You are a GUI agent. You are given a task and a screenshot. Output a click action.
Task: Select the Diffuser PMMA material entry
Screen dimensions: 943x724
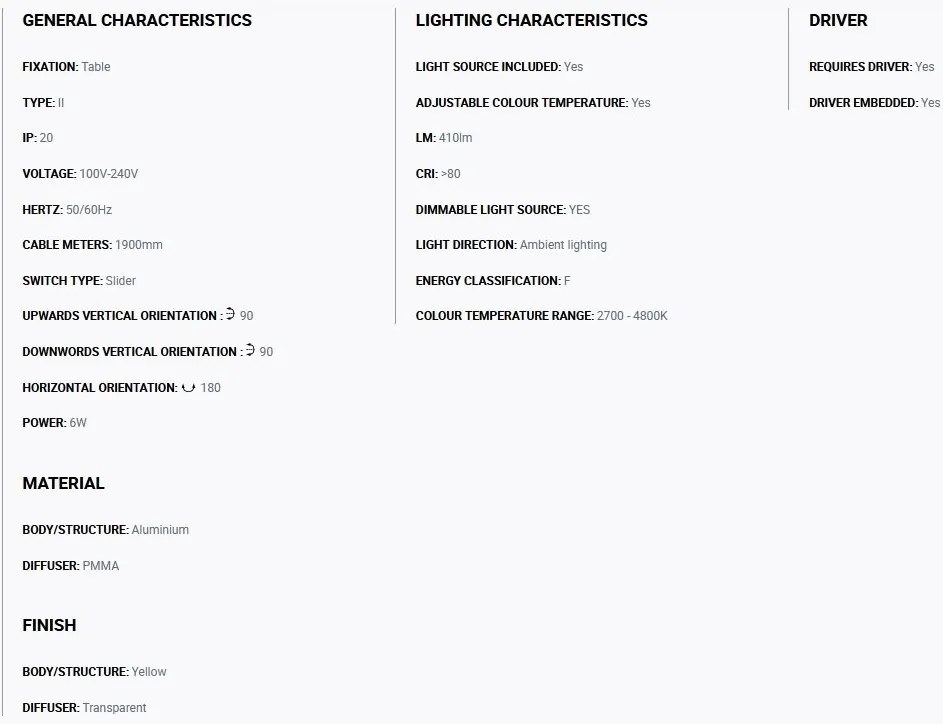coord(70,566)
